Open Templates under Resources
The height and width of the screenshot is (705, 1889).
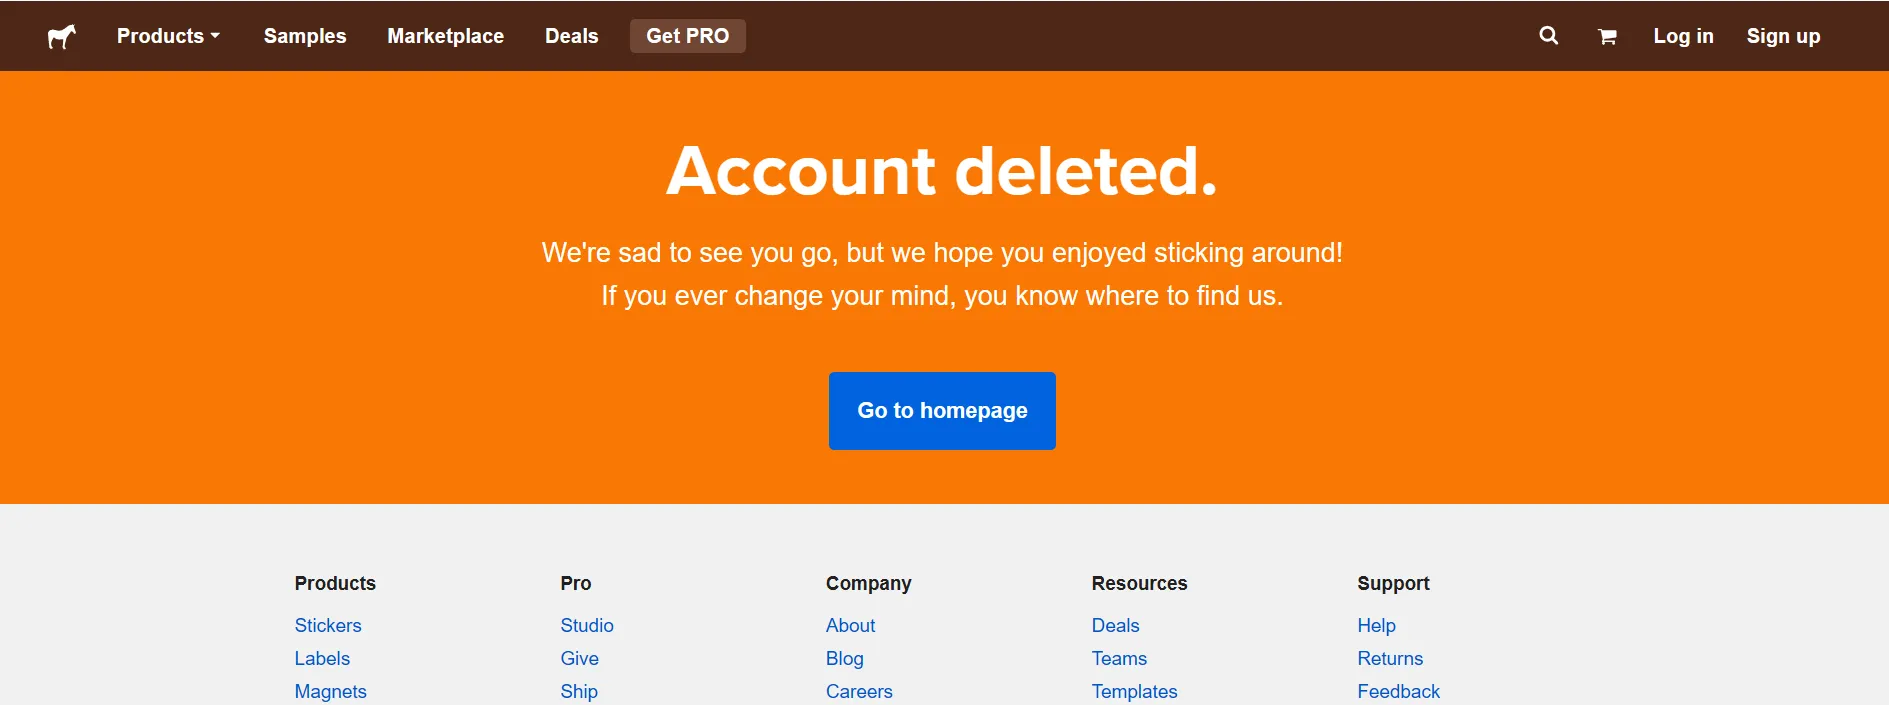click(x=1134, y=691)
